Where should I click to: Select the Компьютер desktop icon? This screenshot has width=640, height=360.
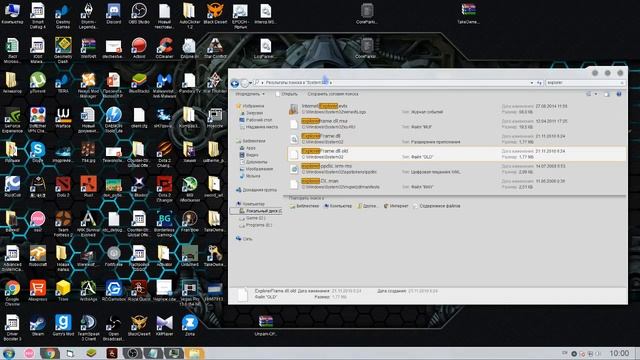click(x=12, y=14)
